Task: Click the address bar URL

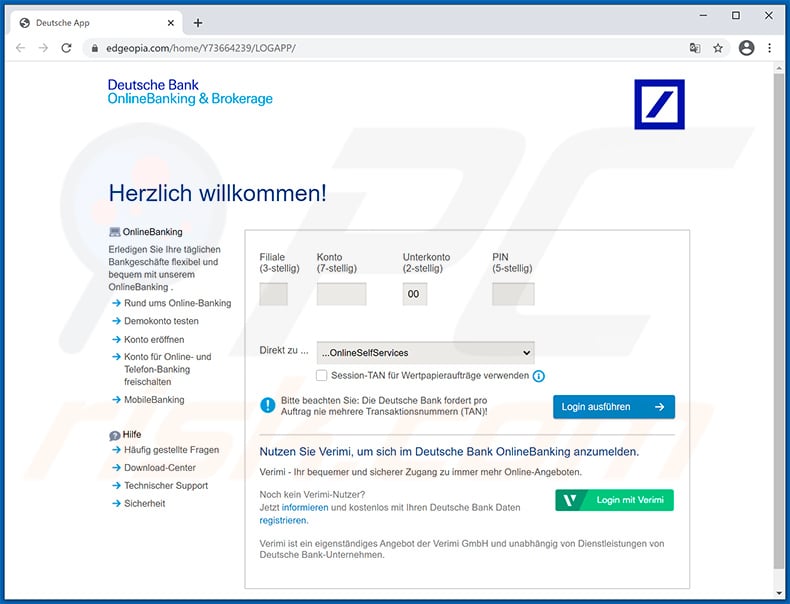Action: pyautogui.click(x=201, y=48)
